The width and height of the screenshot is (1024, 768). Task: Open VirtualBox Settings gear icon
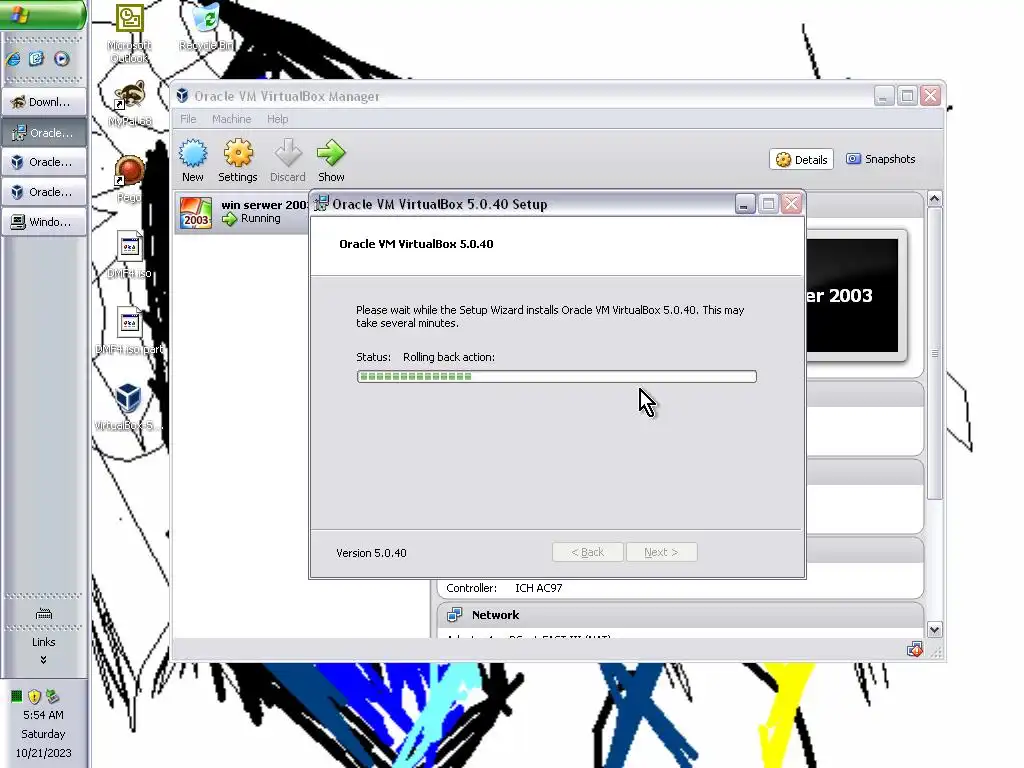pyautogui.click(x=238, y=160)
